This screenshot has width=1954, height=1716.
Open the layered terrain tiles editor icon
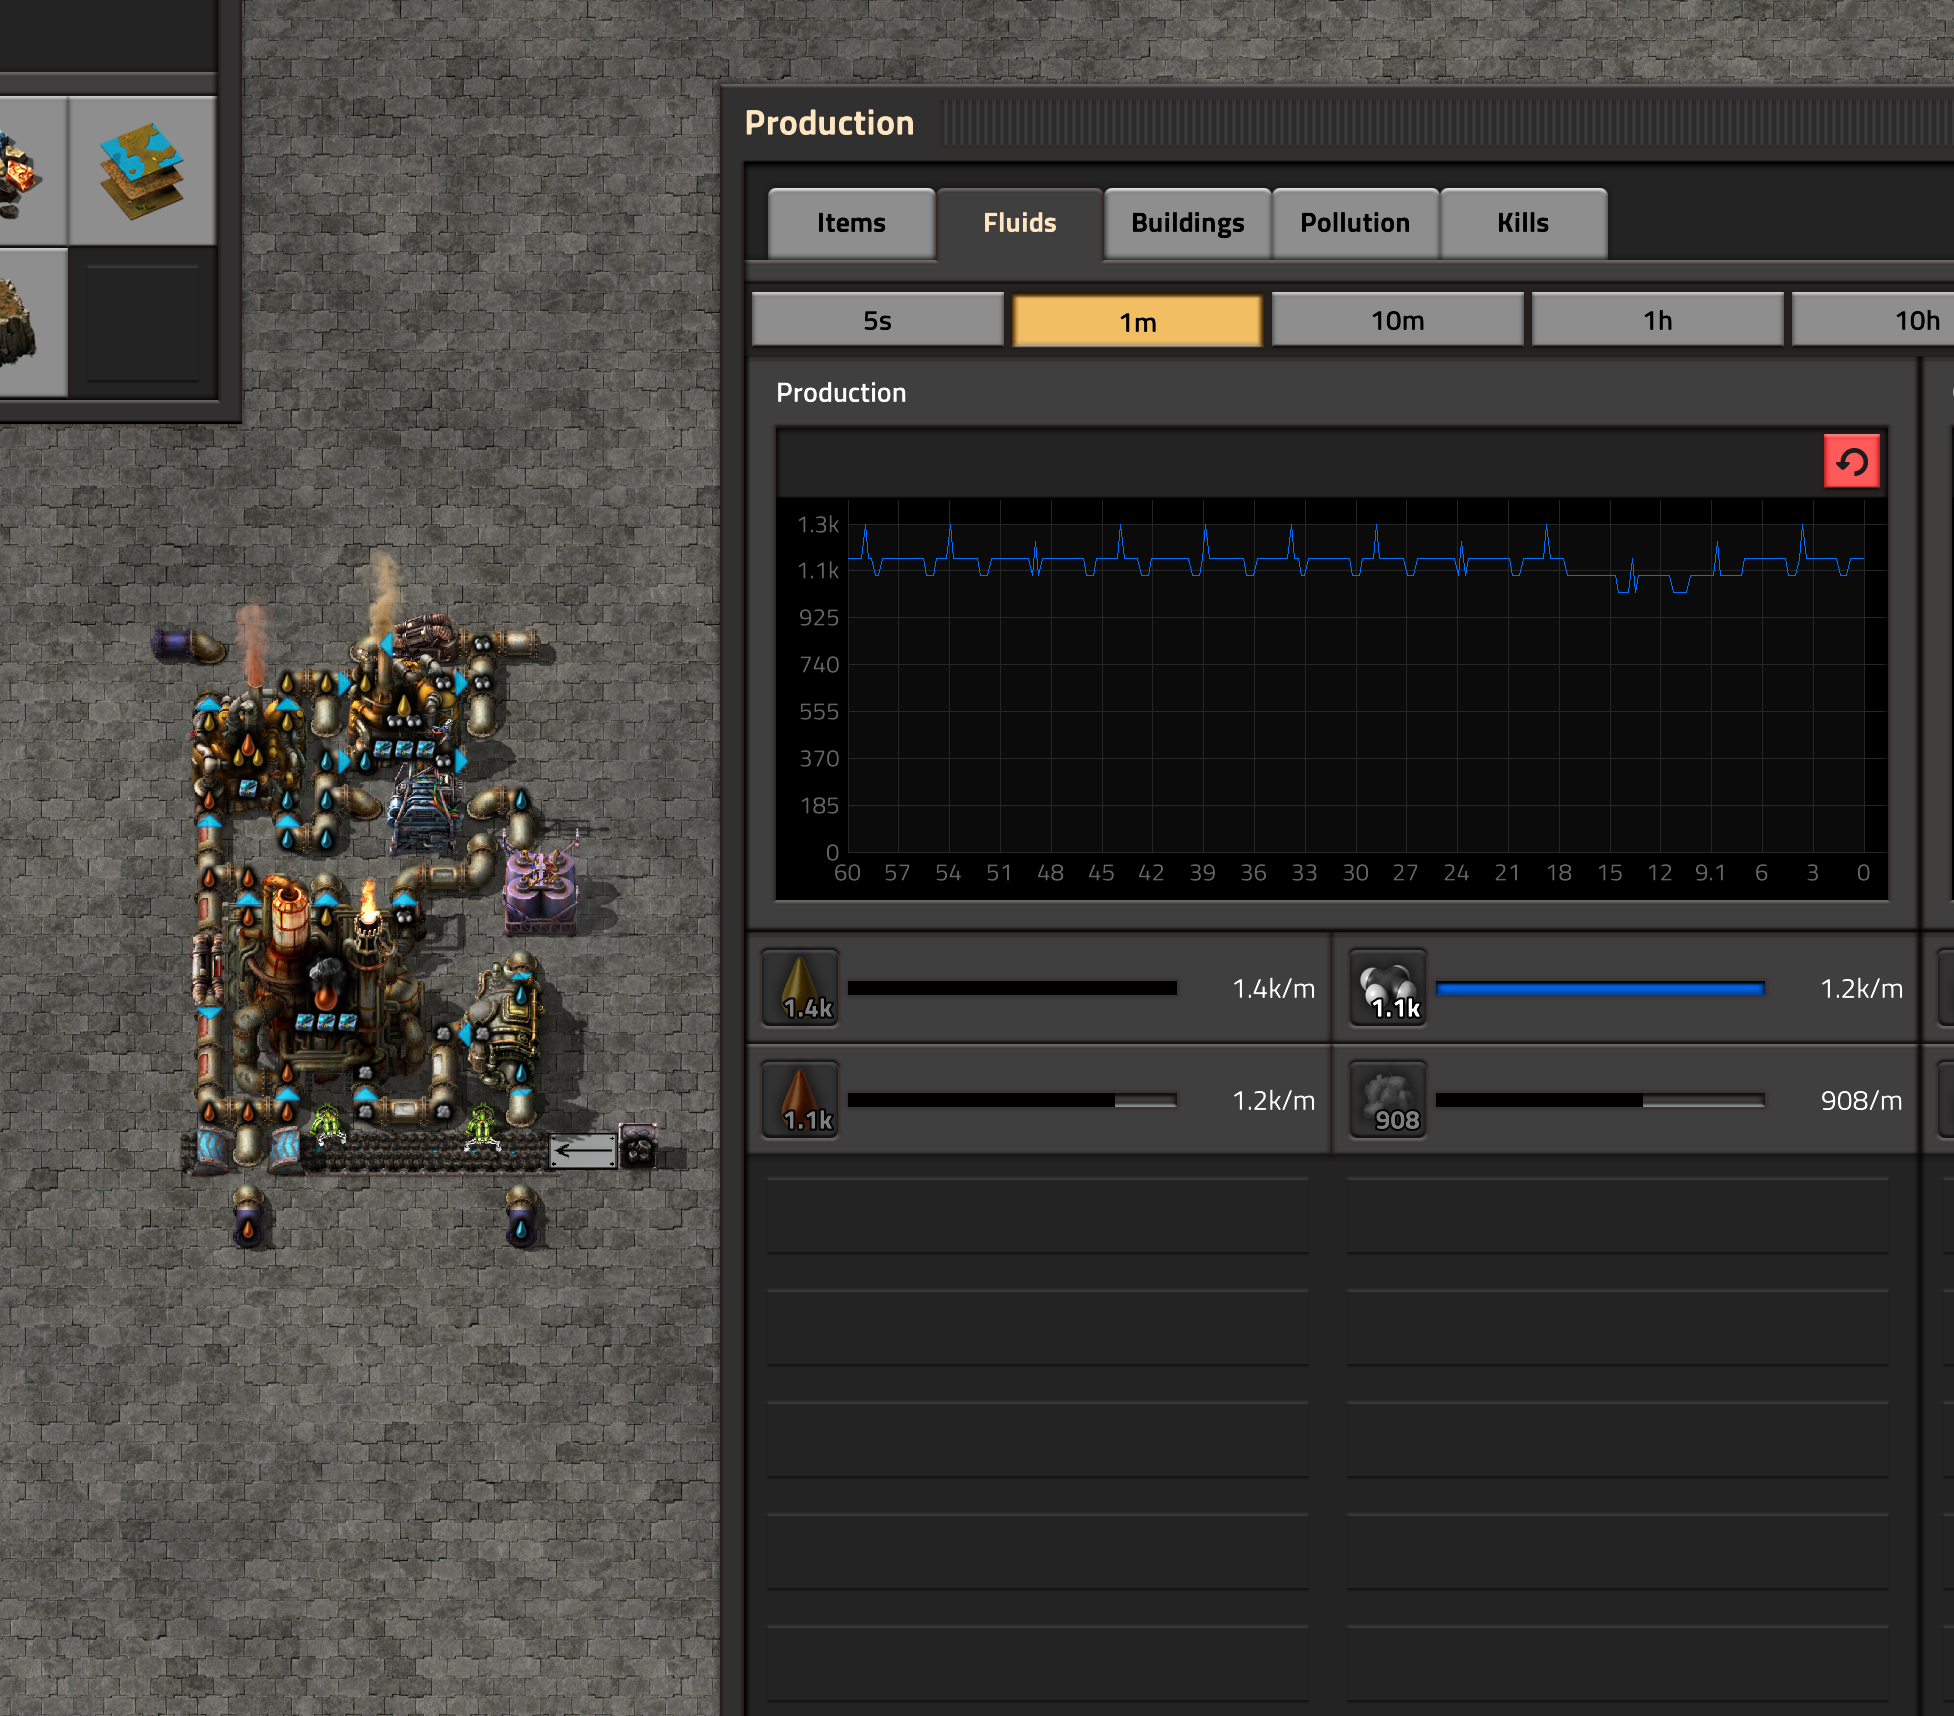point(142,170)
